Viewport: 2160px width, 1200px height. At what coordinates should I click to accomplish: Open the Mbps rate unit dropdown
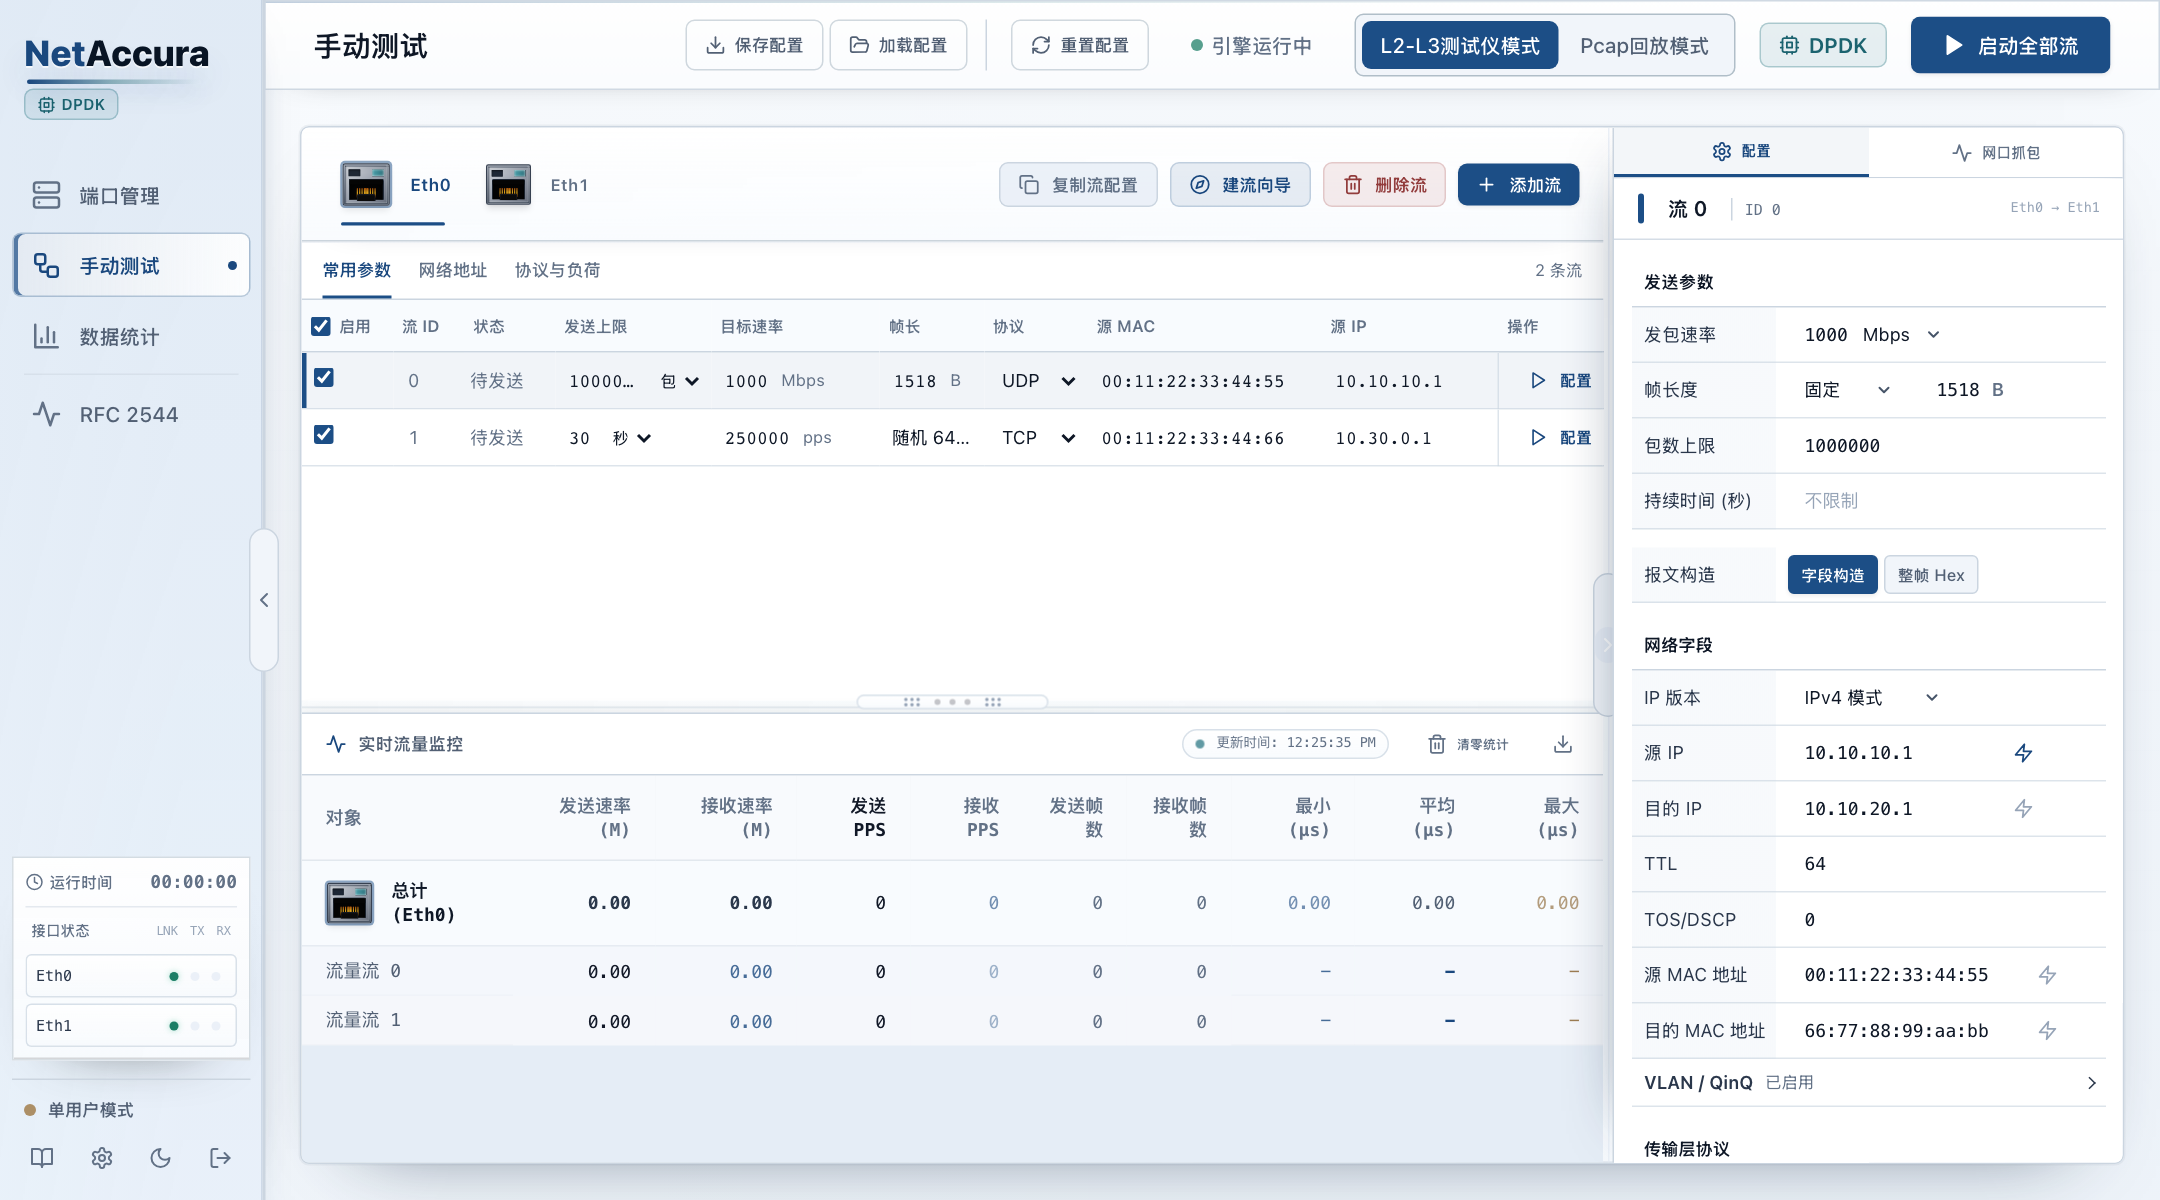(1902, 335)
